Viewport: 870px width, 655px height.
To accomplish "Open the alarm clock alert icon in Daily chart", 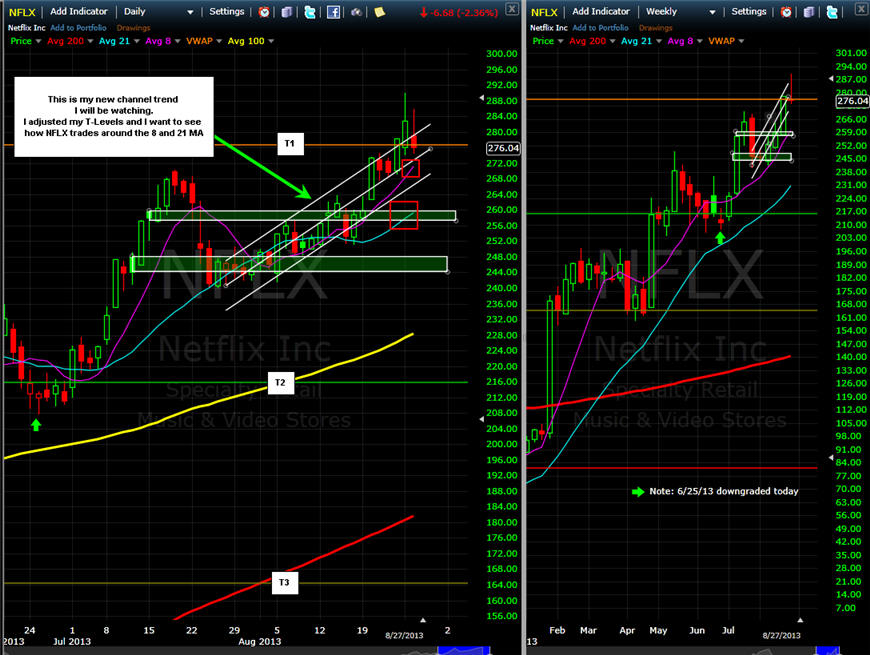I will point(264,12).
